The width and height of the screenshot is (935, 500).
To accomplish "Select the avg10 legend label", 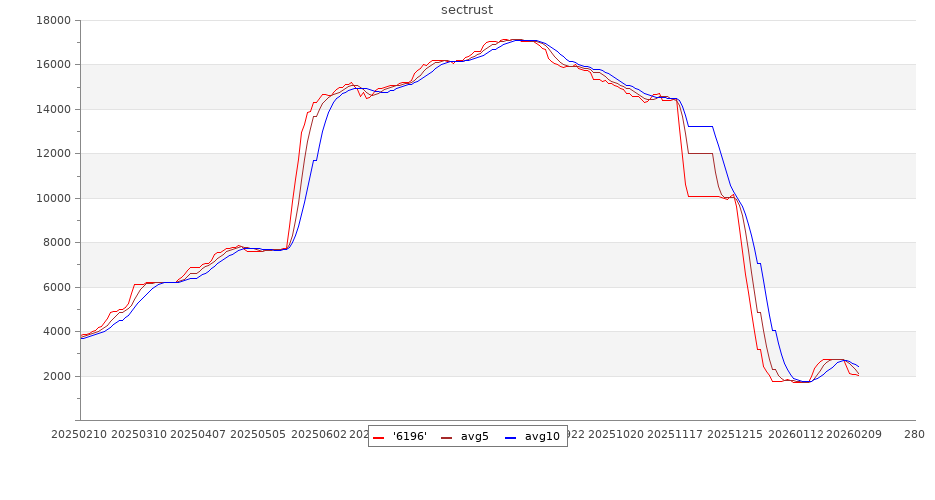I will (542, 436).
